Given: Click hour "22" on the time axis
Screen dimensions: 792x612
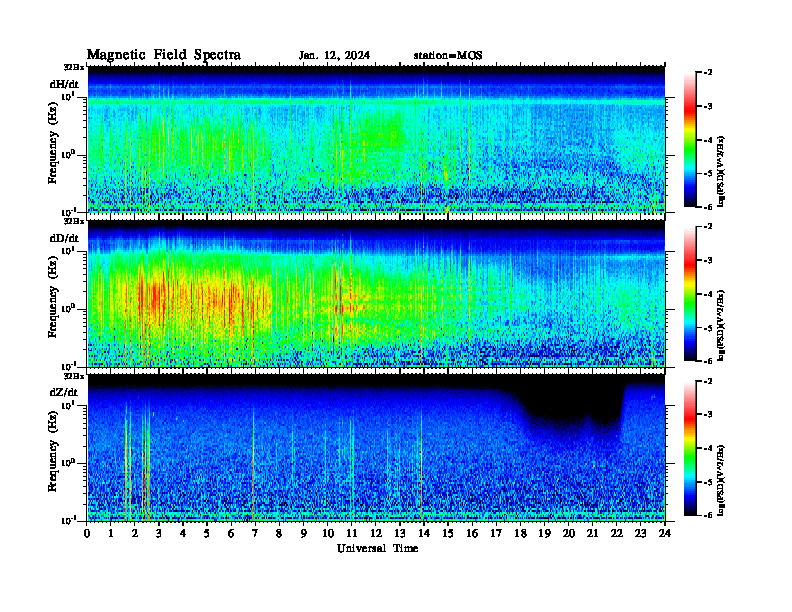Looking at the screenshot, I should click(617, 533).
